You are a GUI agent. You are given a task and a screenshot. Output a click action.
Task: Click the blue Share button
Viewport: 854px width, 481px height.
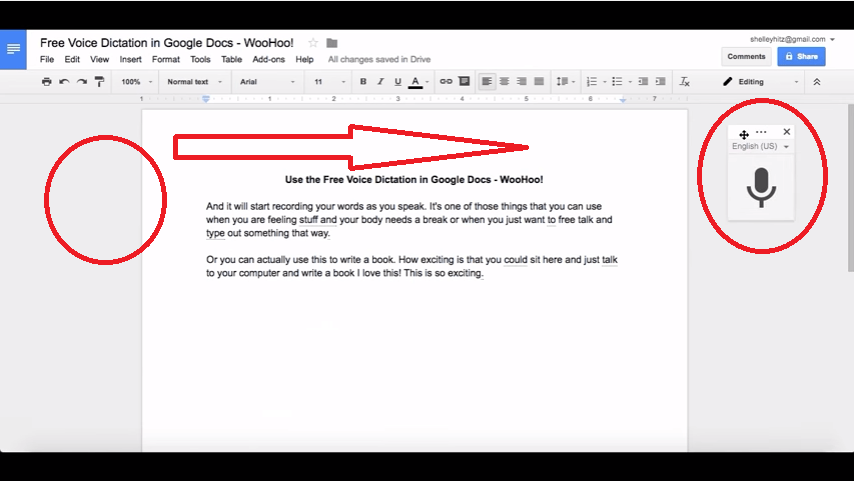tap(801, 57)
